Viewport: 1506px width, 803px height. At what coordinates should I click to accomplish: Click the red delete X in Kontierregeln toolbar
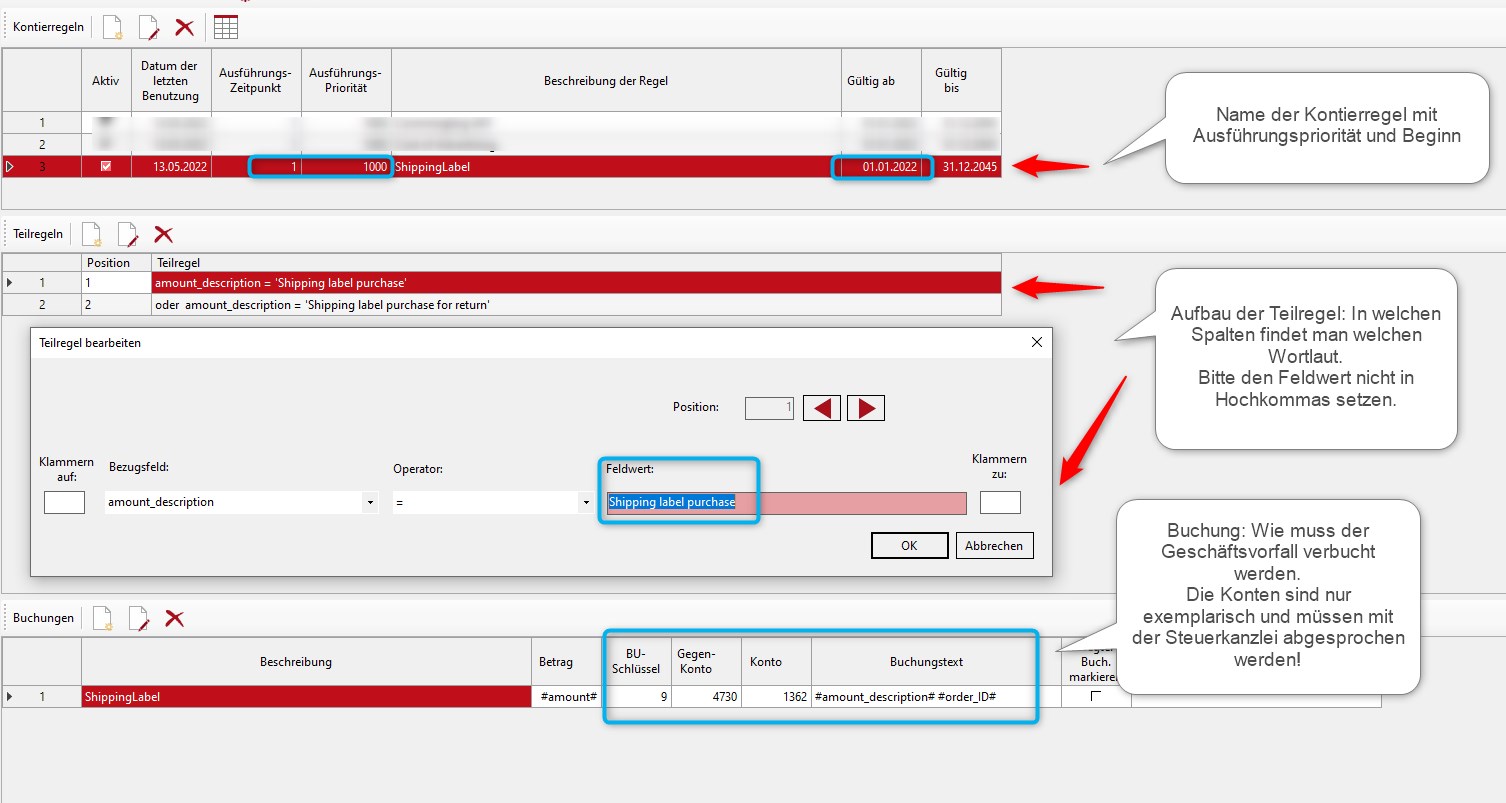pos(184,28)
